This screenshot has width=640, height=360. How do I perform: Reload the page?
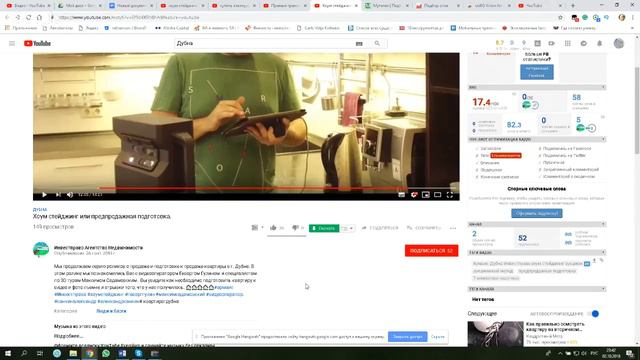(x=29, y=18)
